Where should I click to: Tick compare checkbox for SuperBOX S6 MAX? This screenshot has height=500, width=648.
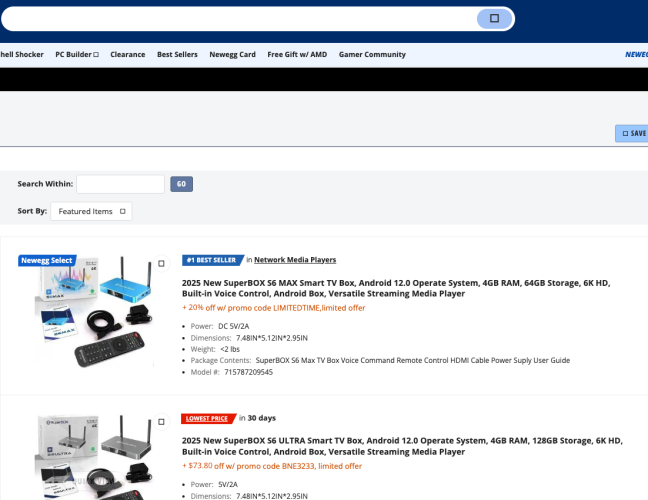(161, 264)
